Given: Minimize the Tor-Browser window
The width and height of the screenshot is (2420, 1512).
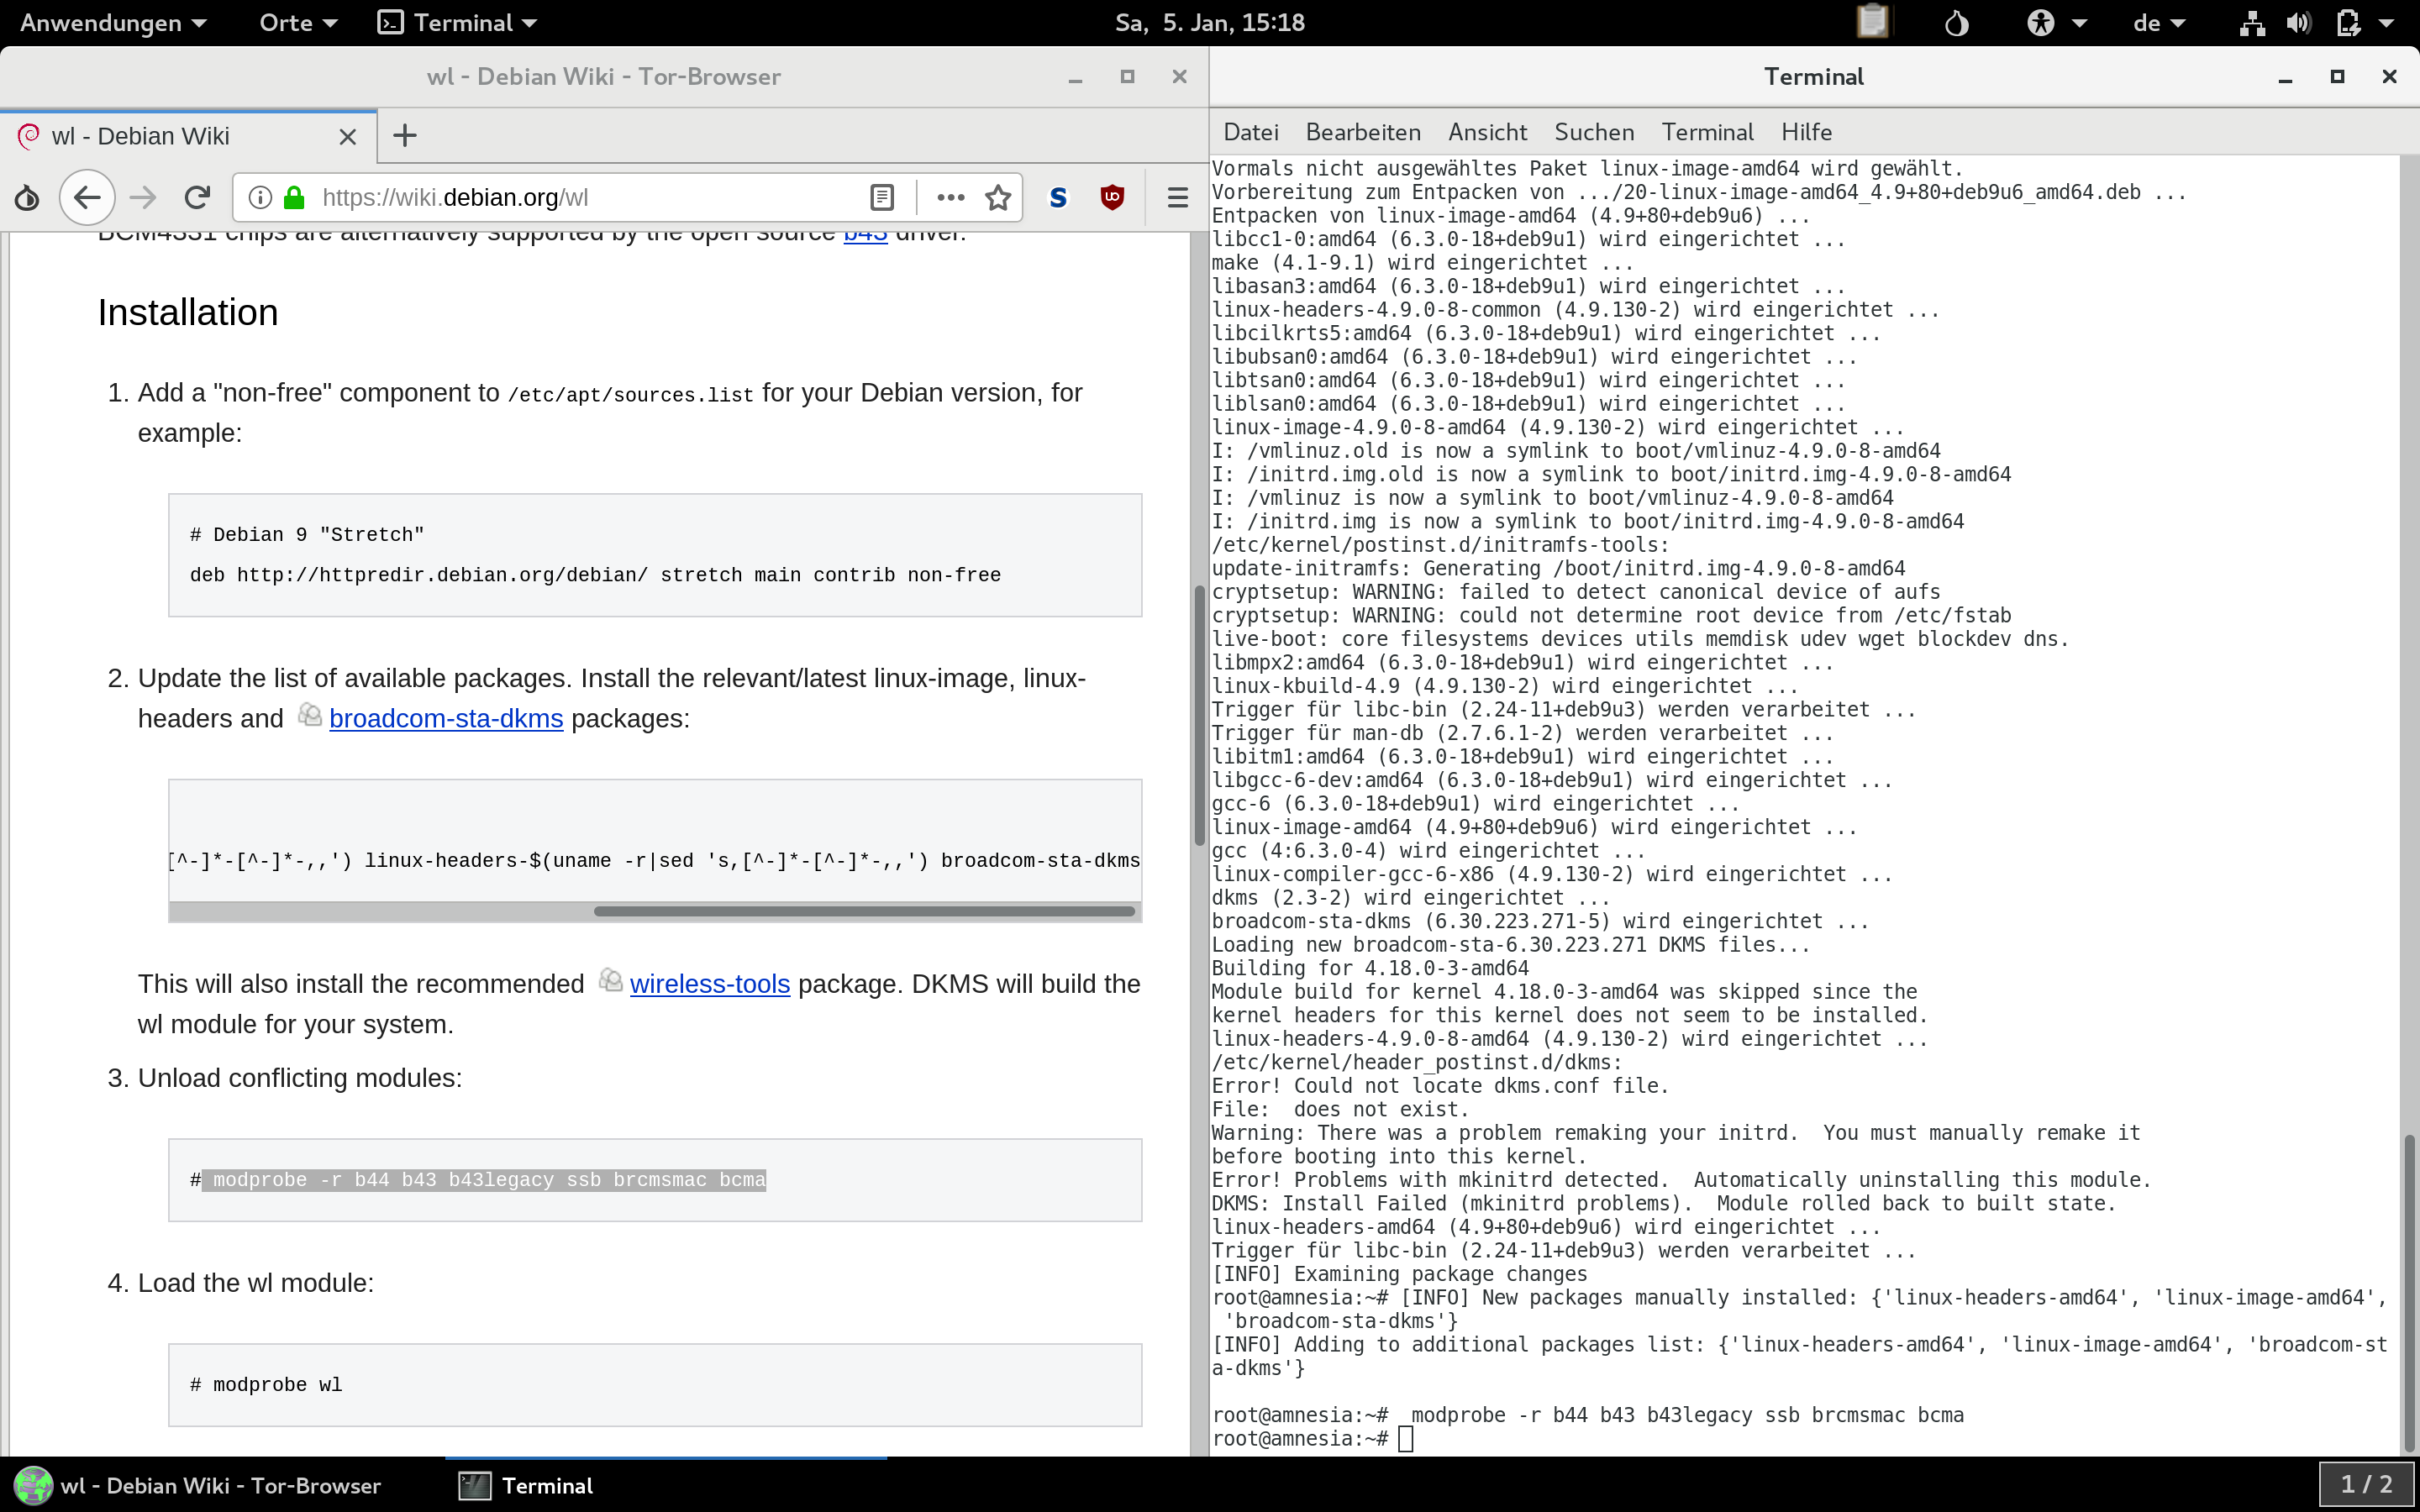Looking at the screenshot, I should click(x=1075, y=77).
